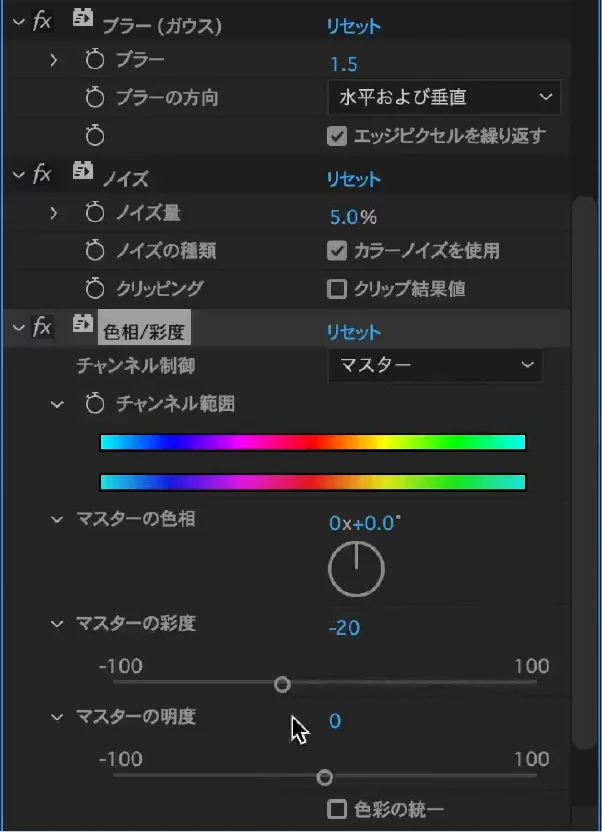This screenshot has width=602, height=832.
Task: Click マスターの彩度 slider handle
Action: [x=282, y=684]
